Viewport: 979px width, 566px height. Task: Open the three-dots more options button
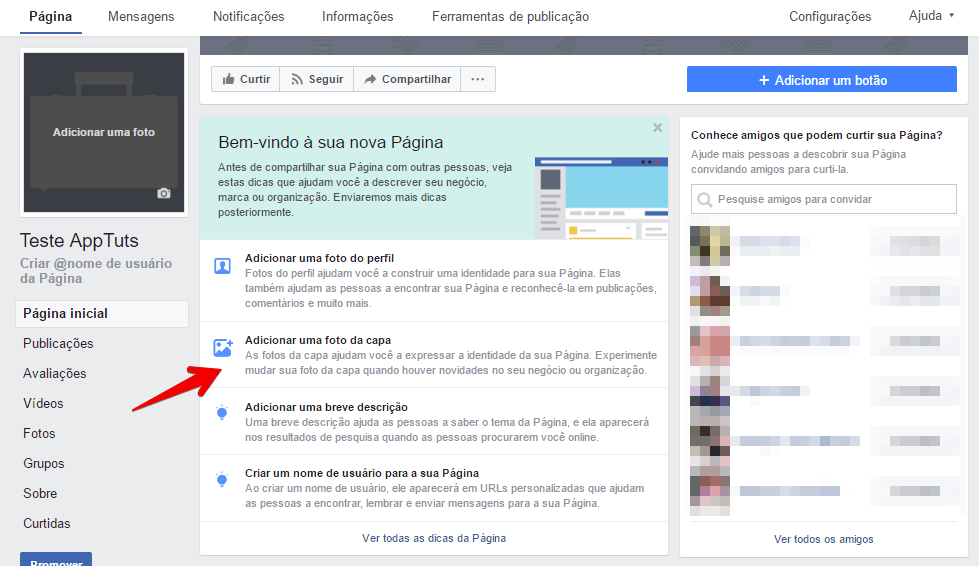pos(478,79)
